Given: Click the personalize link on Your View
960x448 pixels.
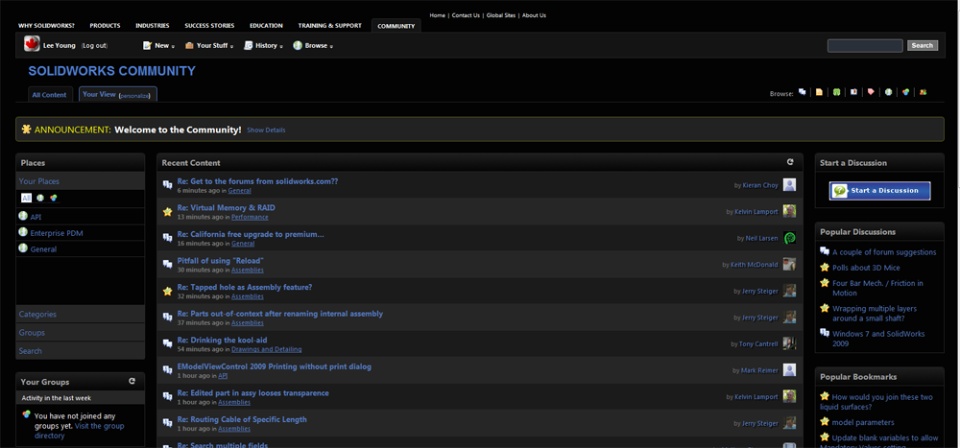Looking at the screenshot, I should (134, 96).
